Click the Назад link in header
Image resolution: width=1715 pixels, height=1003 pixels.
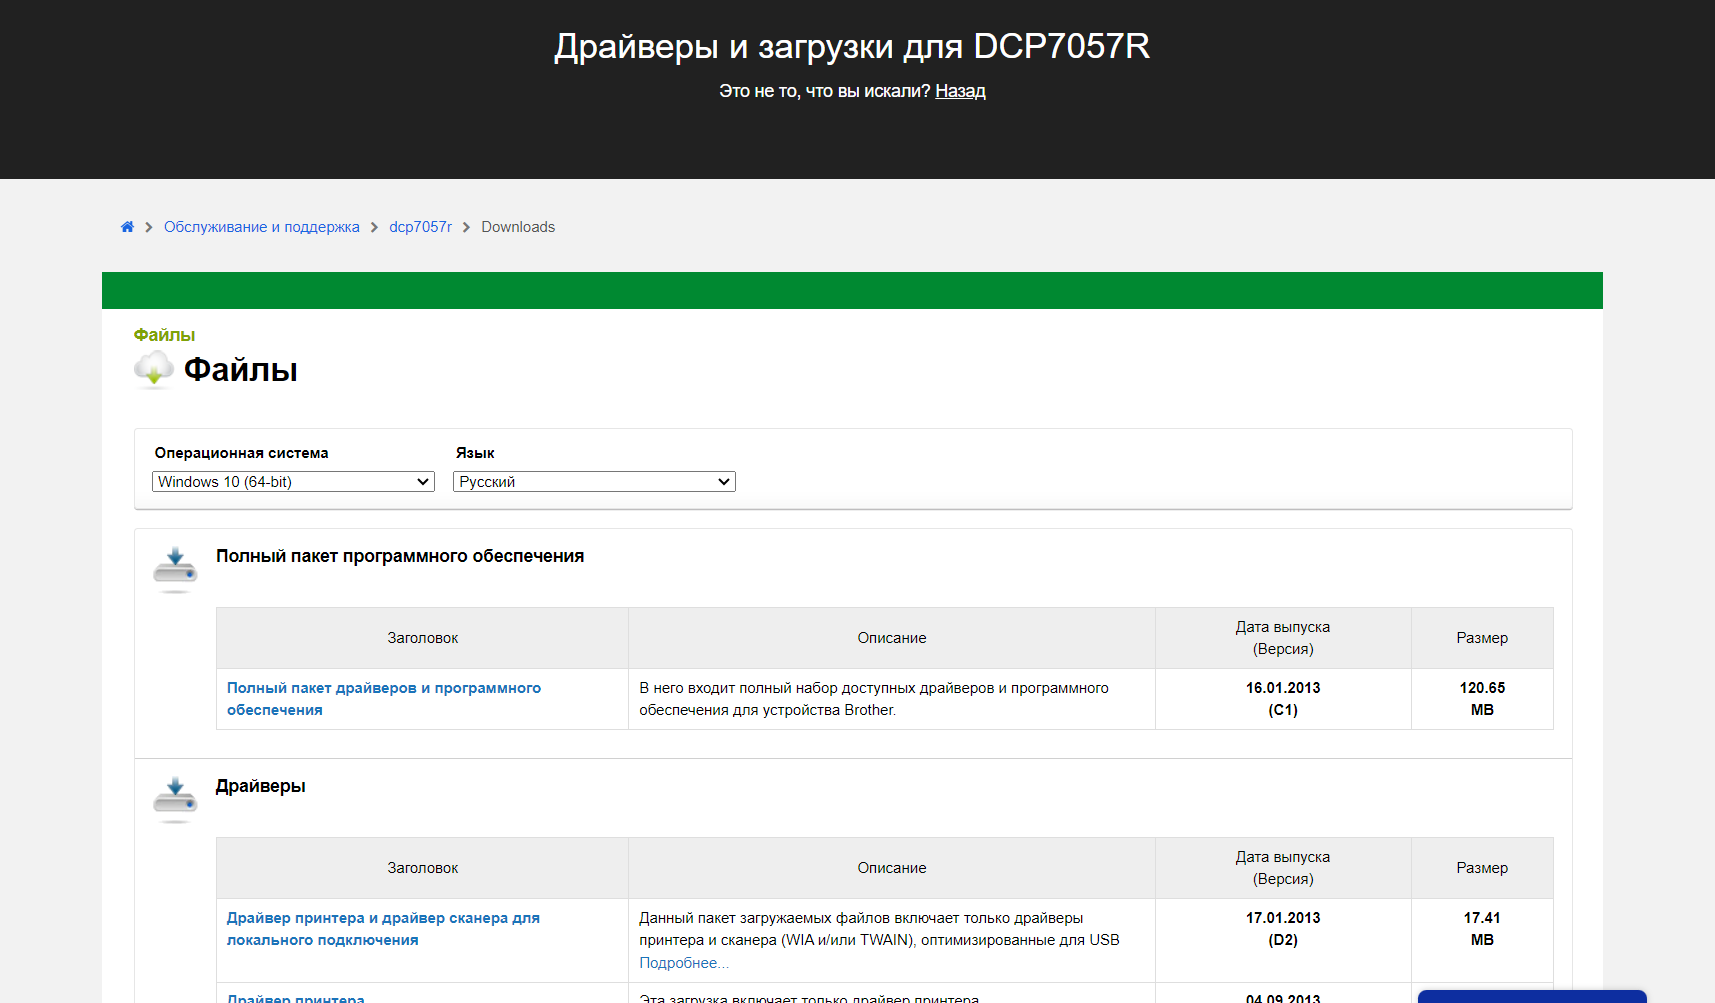(x=960, y=91)
